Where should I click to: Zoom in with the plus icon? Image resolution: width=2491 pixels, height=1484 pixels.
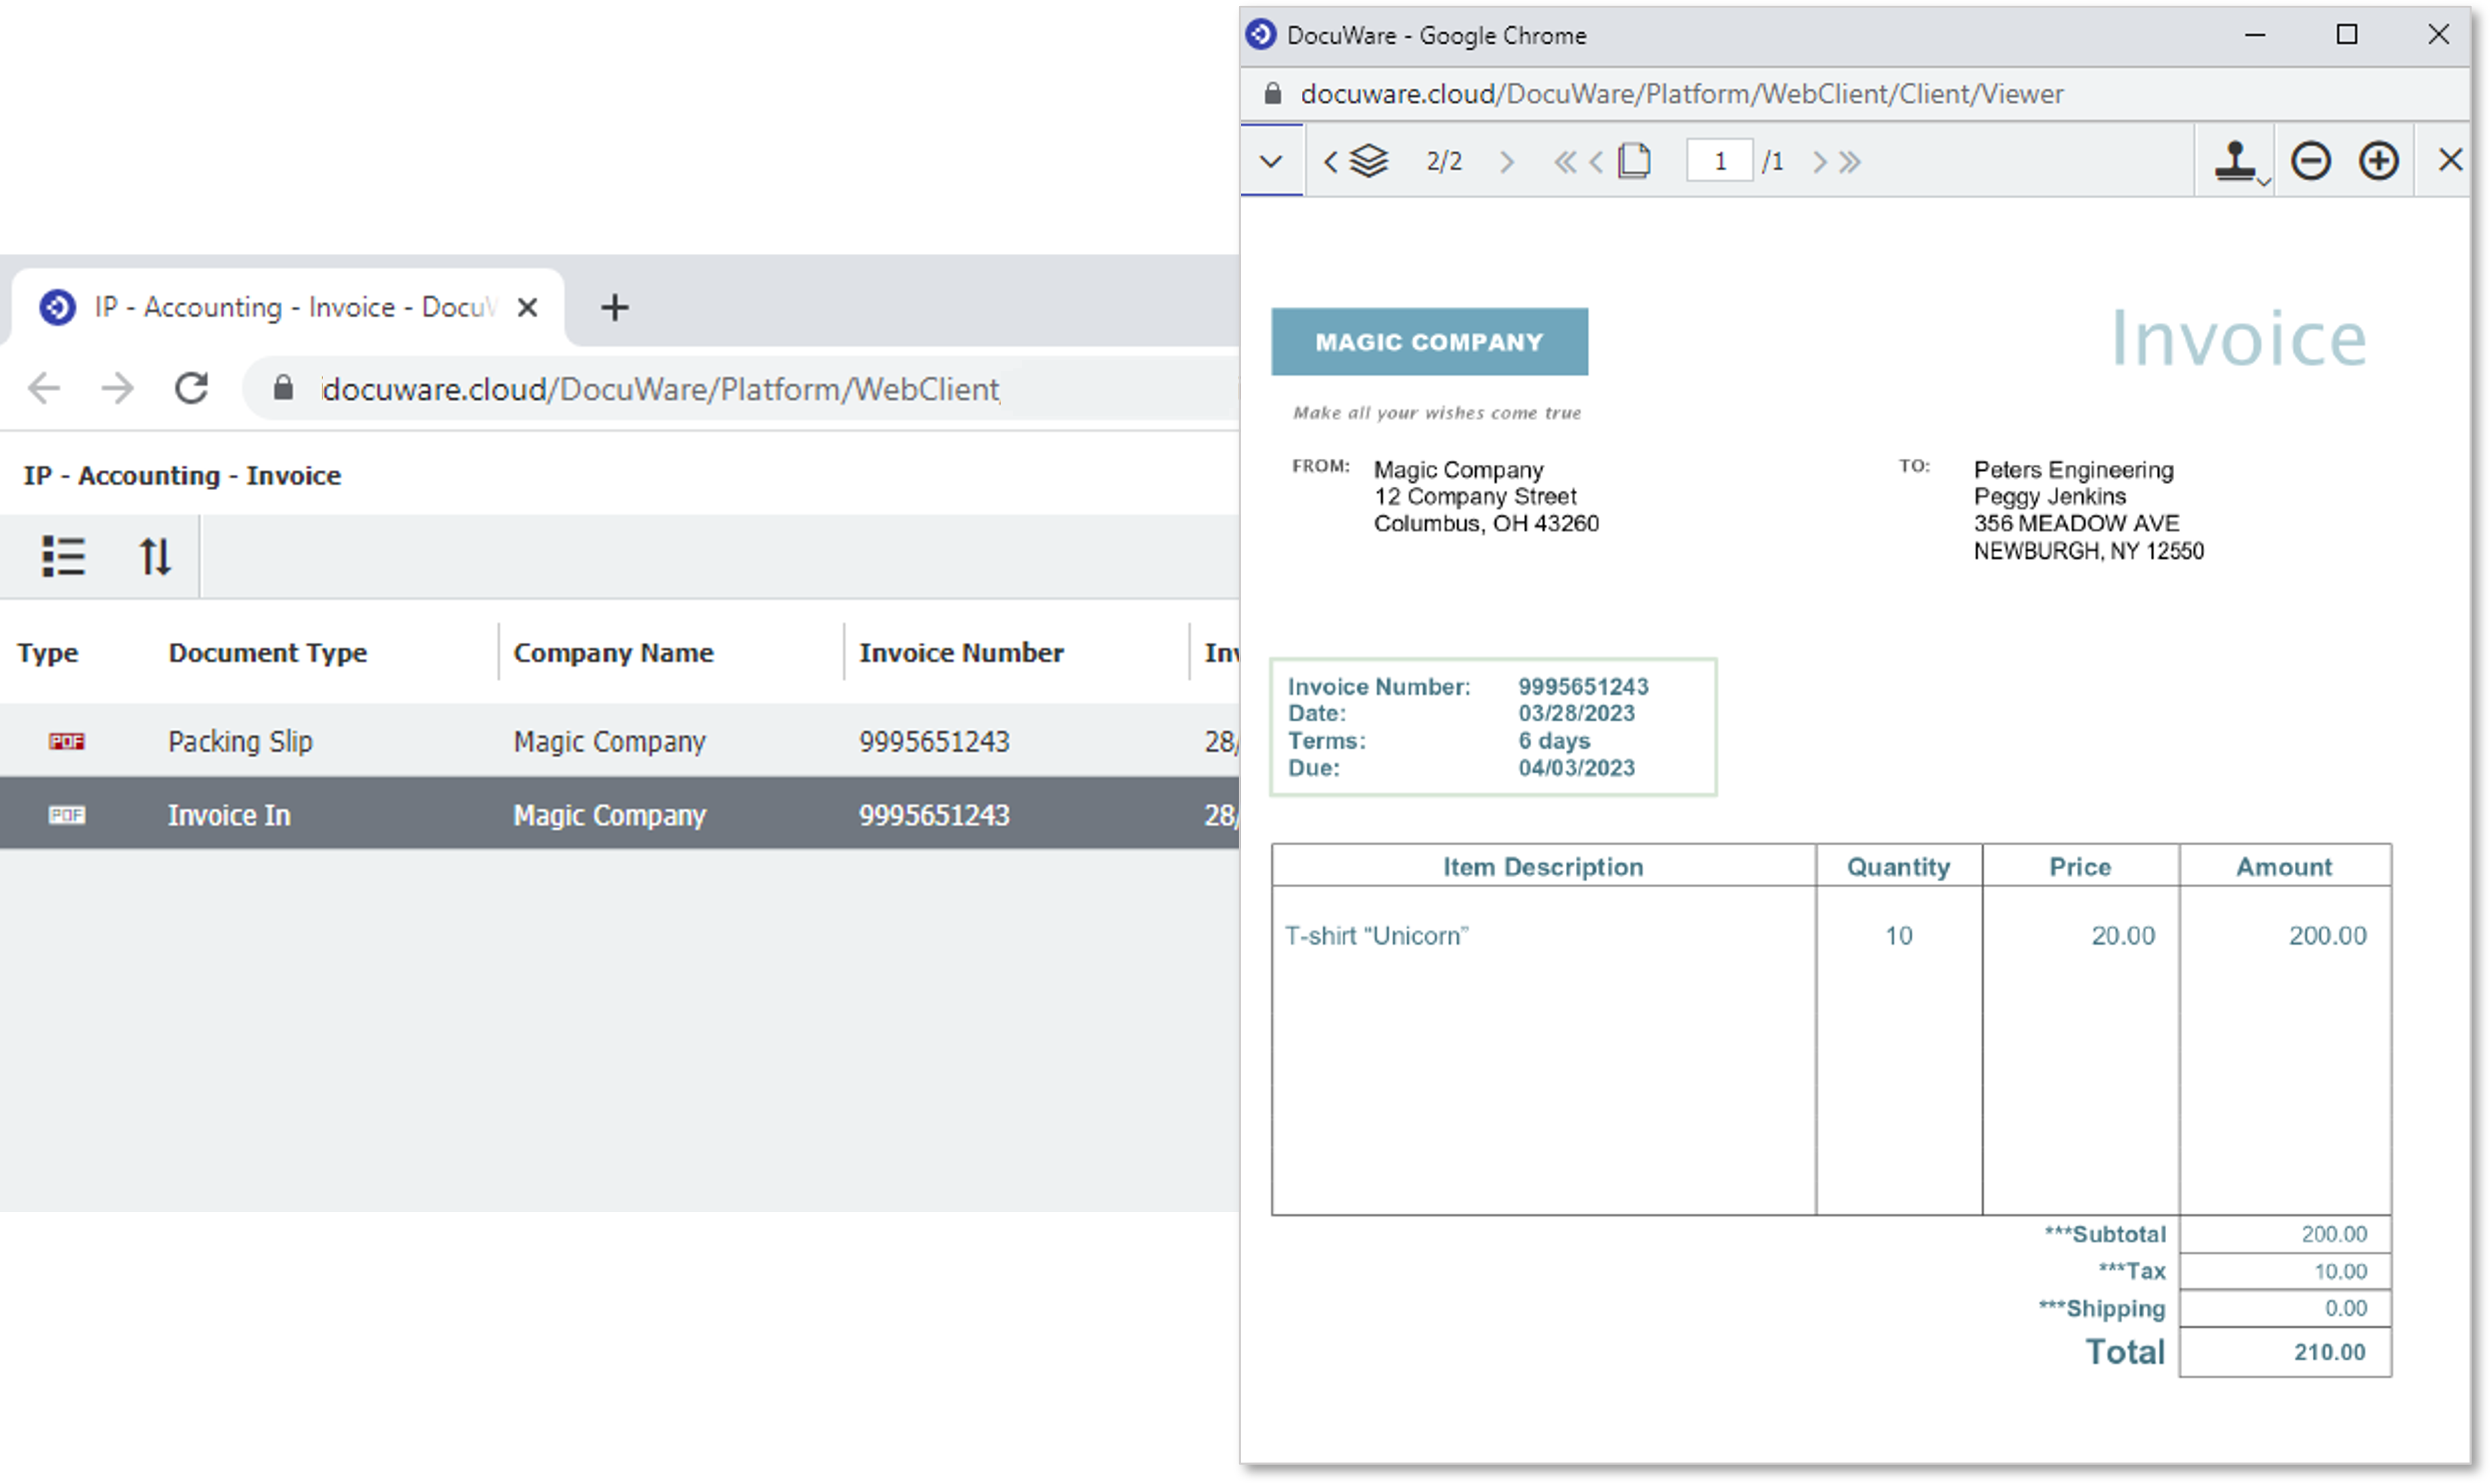point(2378,161)
